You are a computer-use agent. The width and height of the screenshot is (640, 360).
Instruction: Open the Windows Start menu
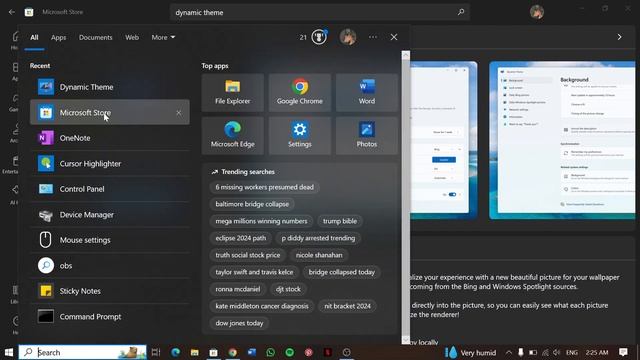tap(9, 352)
